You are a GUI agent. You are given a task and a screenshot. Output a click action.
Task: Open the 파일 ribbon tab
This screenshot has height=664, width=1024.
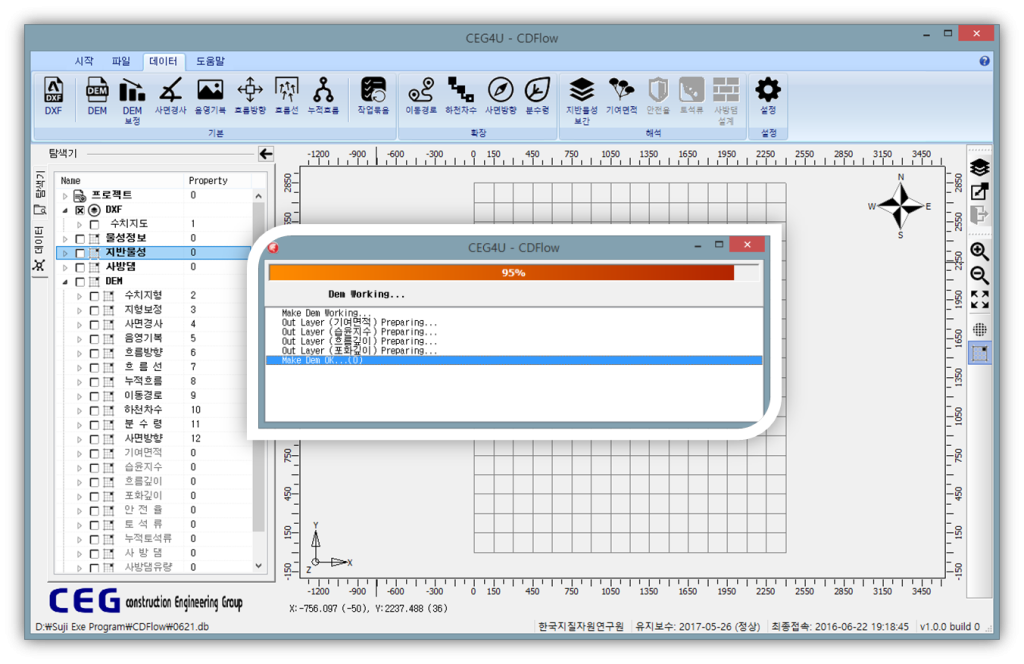click(x=121, y=61)
